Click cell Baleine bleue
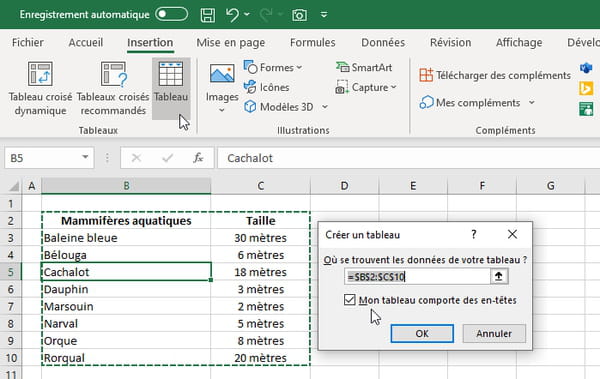The width and height of the screenshot is (600, 379). 126,238
